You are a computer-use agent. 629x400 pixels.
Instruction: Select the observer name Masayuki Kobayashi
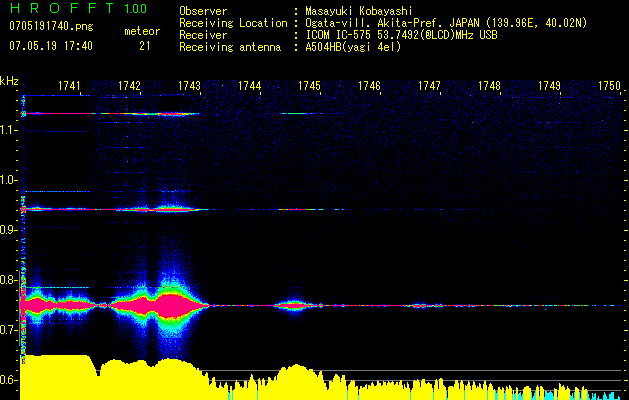[x=359, y=11]
